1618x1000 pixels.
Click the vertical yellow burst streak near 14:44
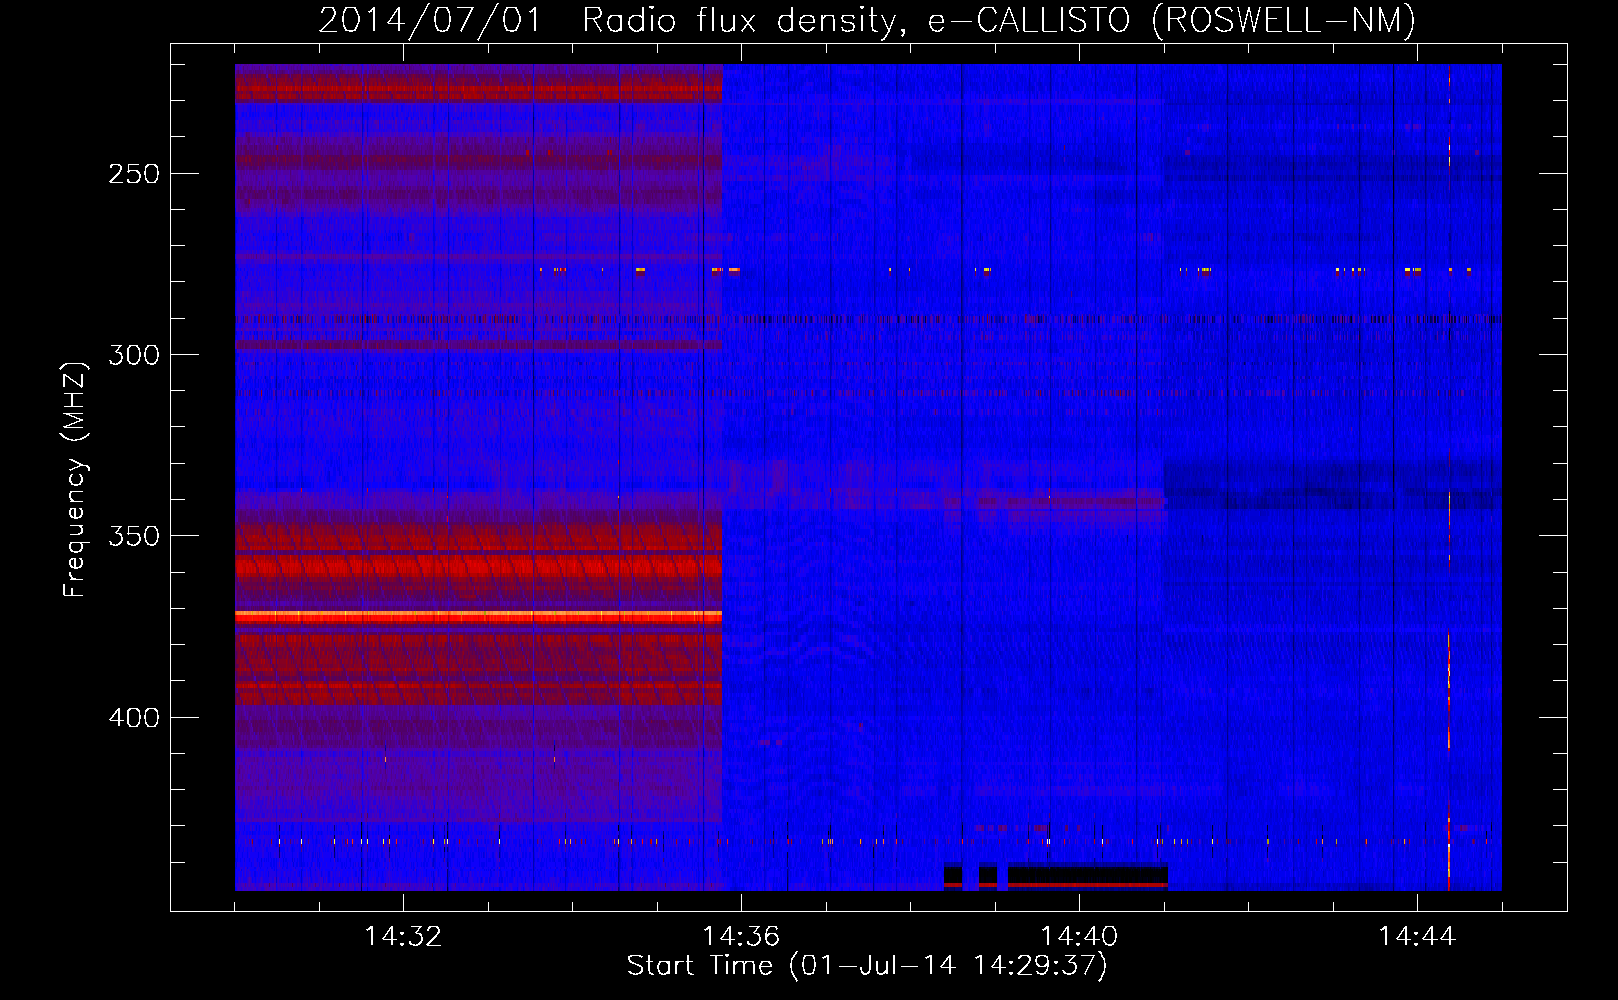pos(1448,760)
